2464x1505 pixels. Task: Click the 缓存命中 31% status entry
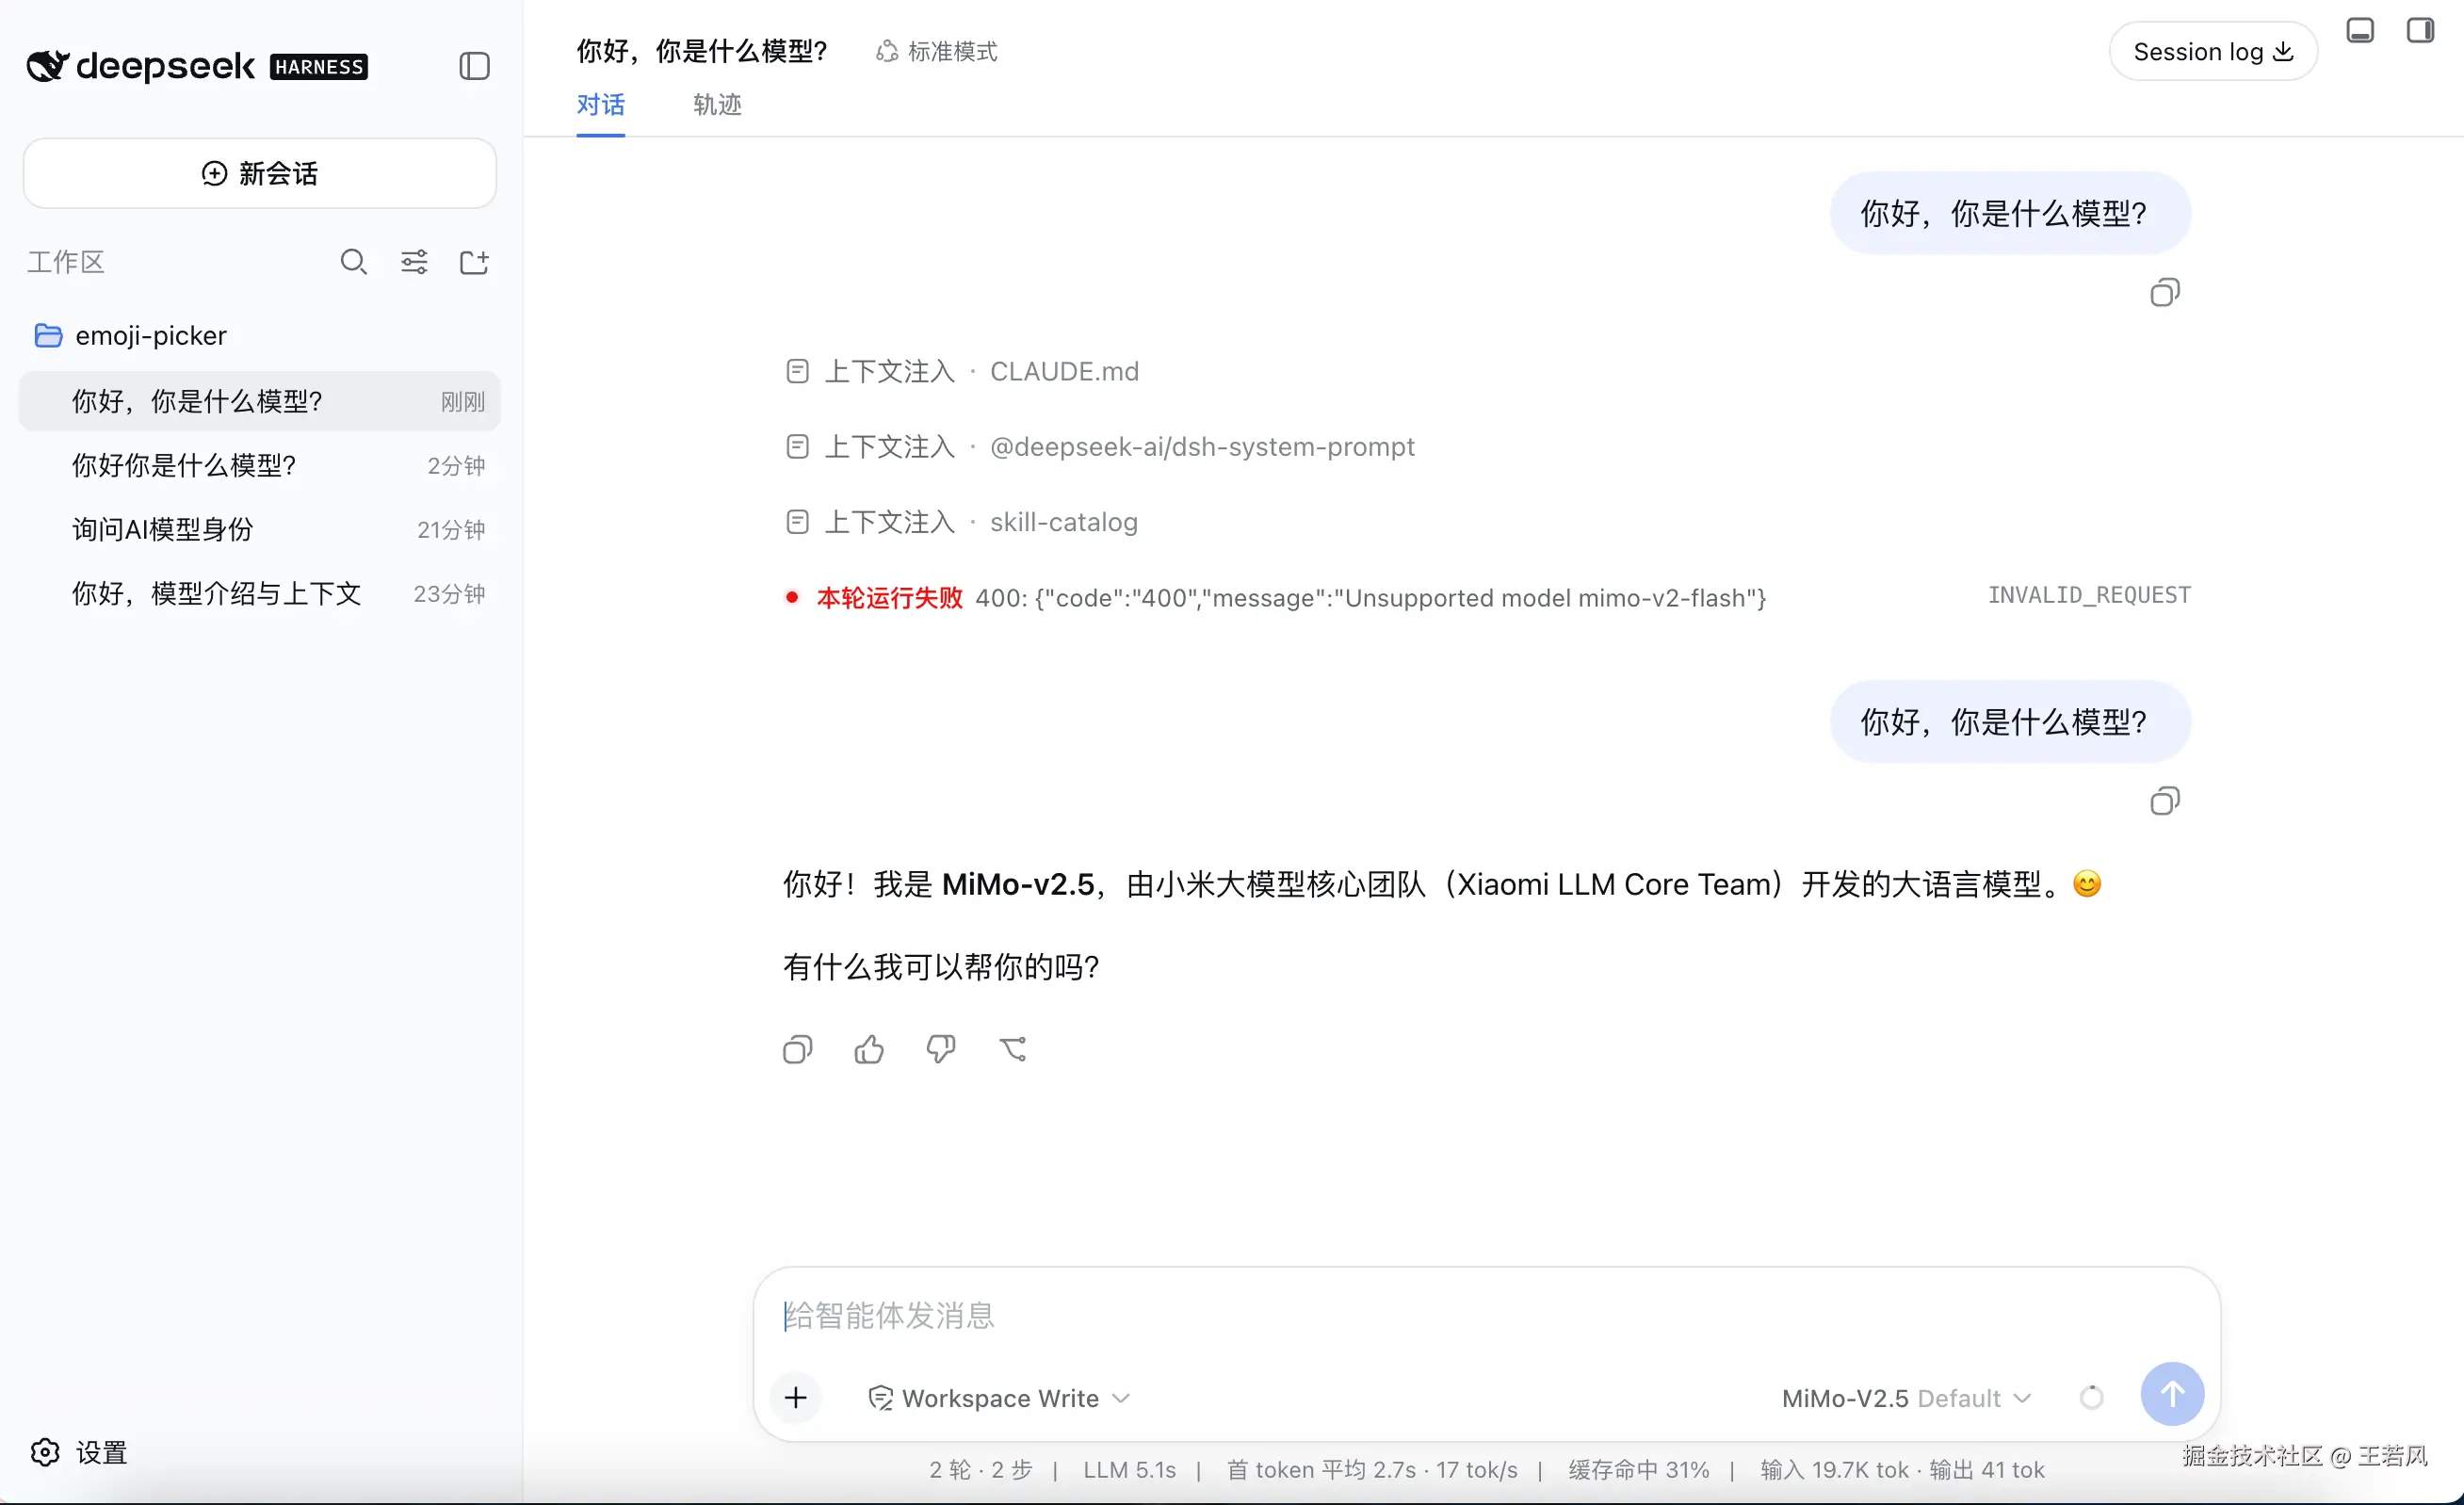[1639, 1470]
